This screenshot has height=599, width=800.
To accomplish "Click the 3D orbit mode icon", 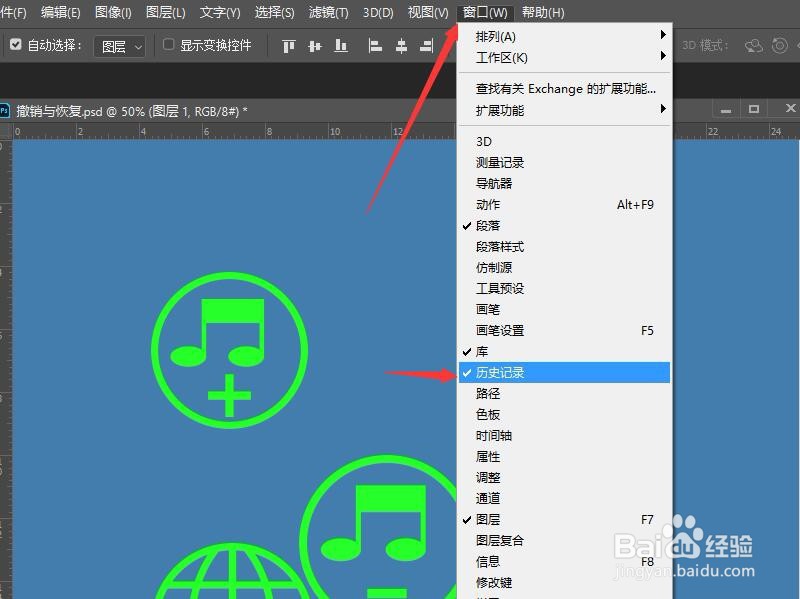I will pos(754,46).
